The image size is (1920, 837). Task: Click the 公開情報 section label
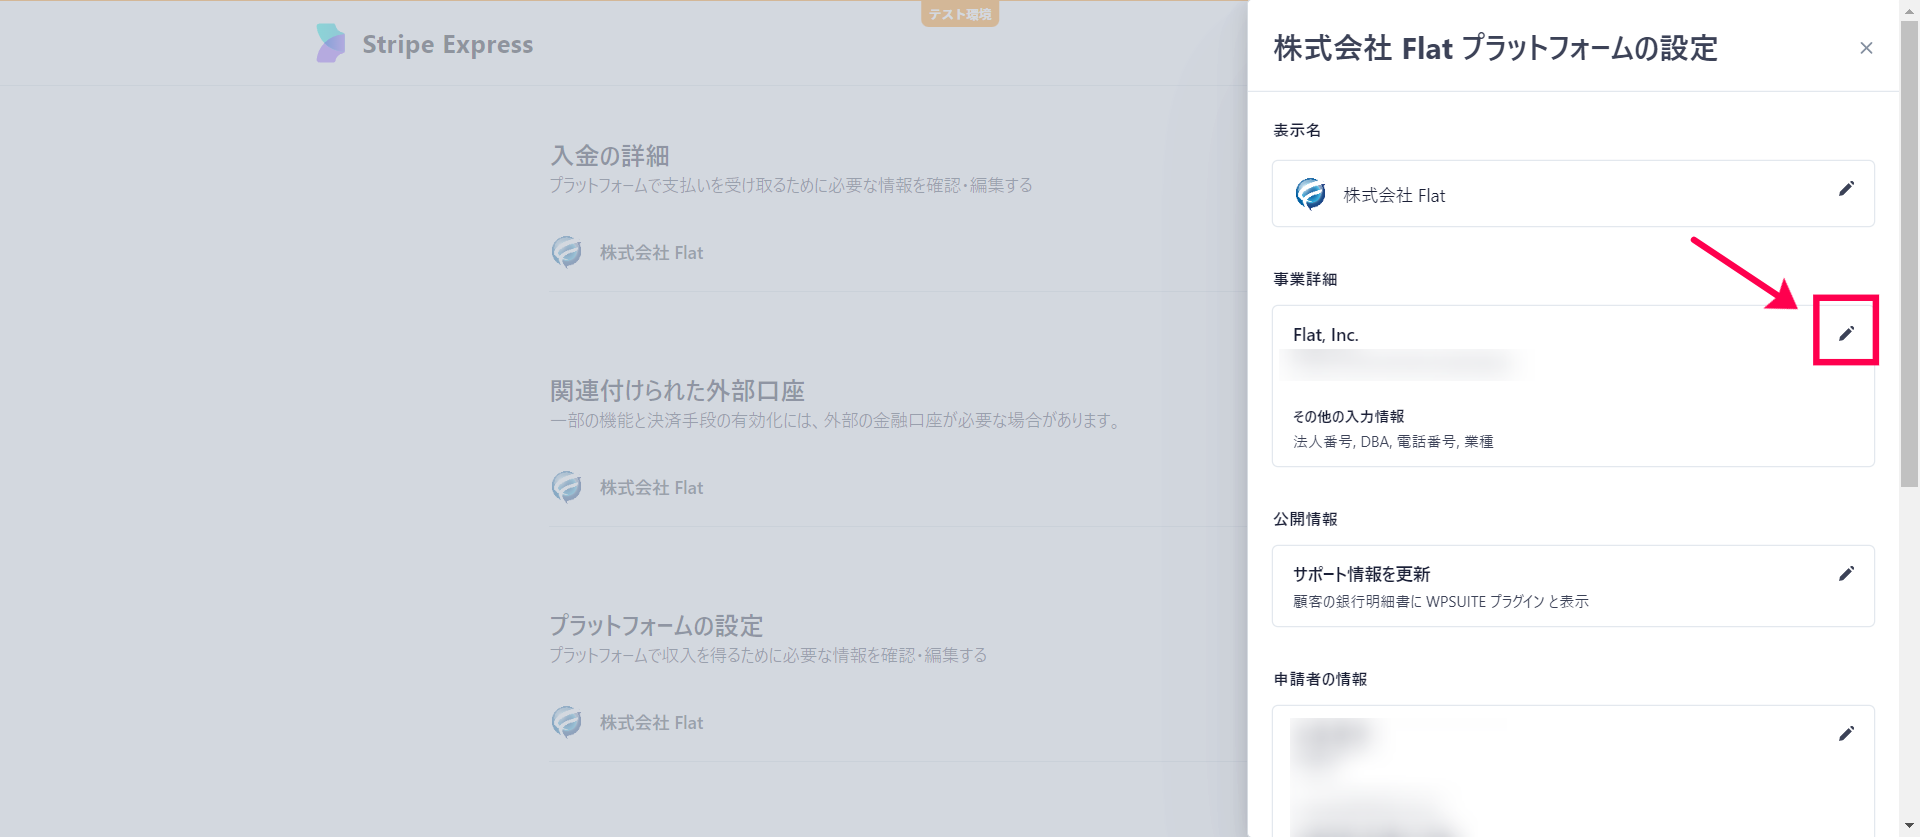point(1305,519)
